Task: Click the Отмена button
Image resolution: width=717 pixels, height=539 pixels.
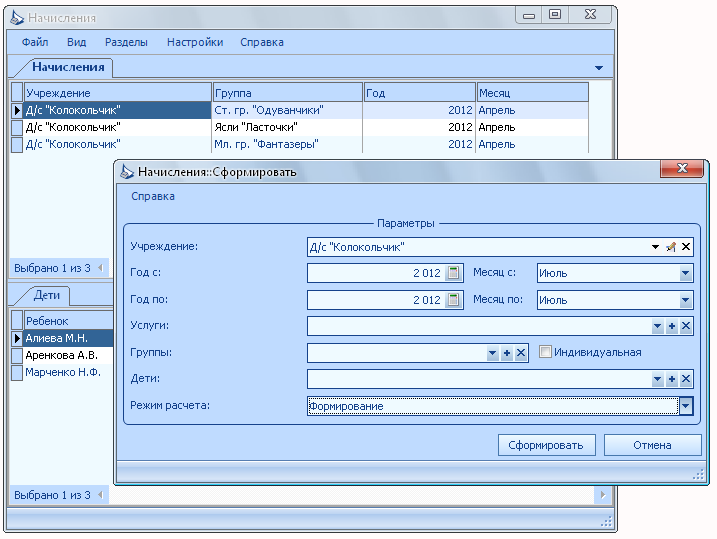Action: coord(653,445)
